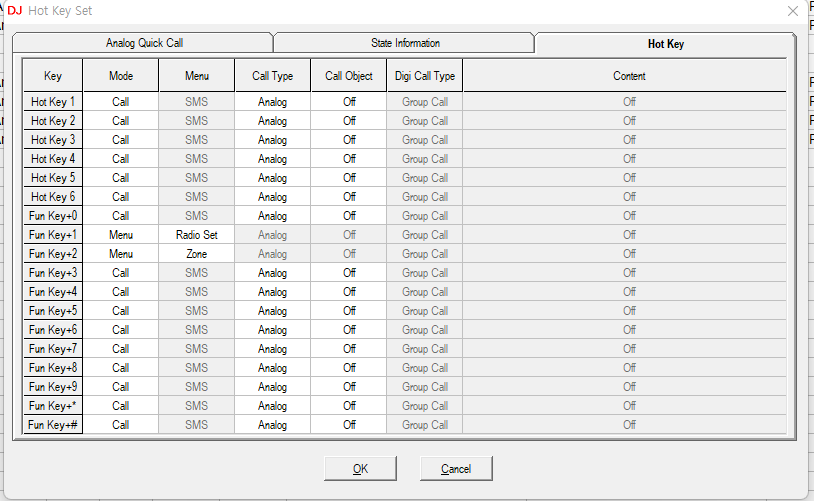814x501 pixels.
Task: Select the Hot Key tab
Action: point(665,44)
